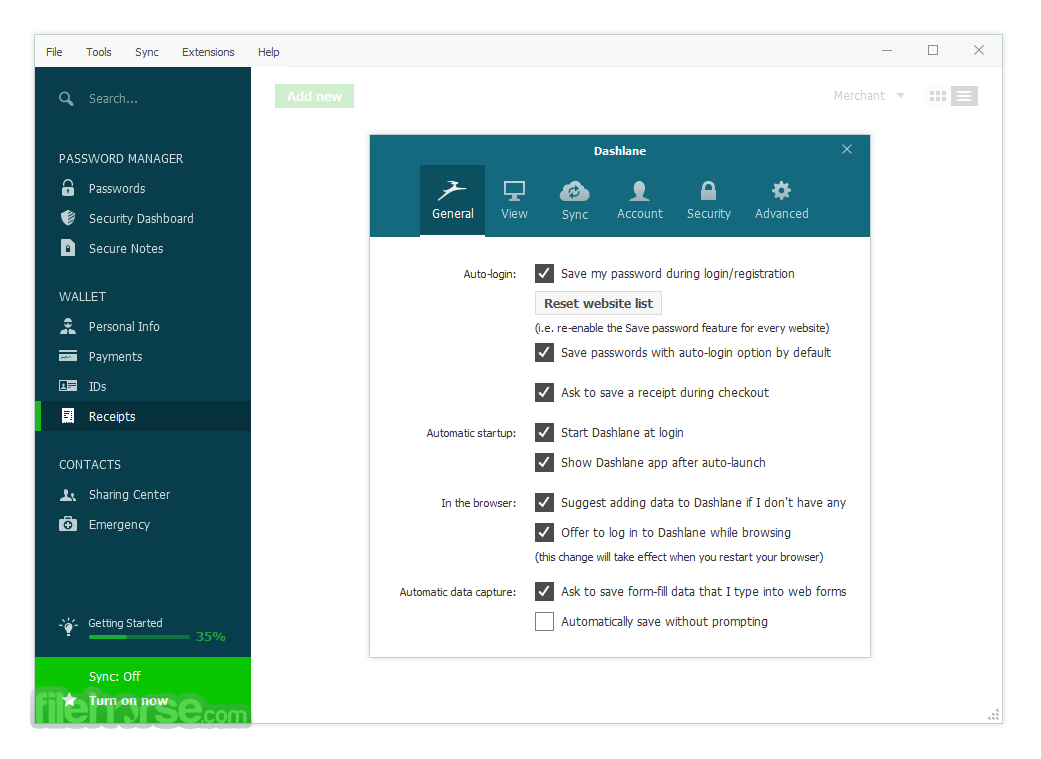Click the Advanced tab's gear icon
The image size is (1041, 759).
point(781,191)
